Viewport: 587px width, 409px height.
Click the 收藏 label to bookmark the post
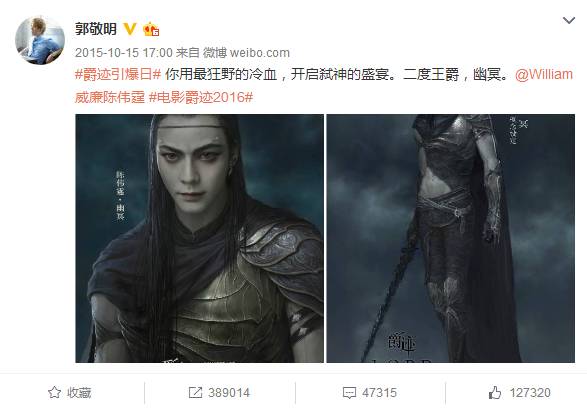click(79, 393)
